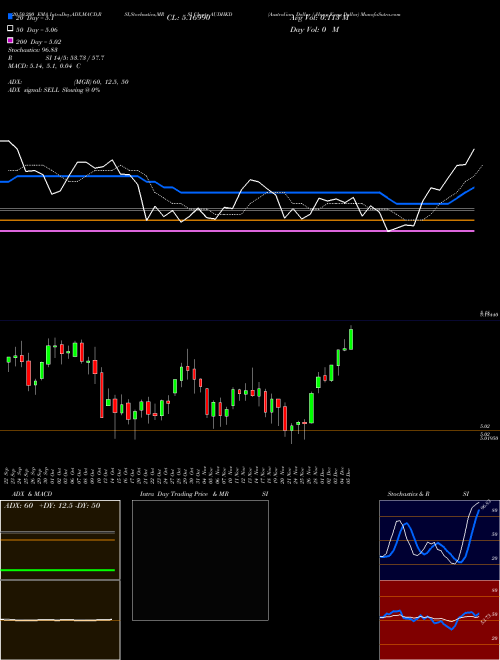Click the blue 20 Day legend swatch
This screenshot has height=660, width=500.
coord(10,17)
